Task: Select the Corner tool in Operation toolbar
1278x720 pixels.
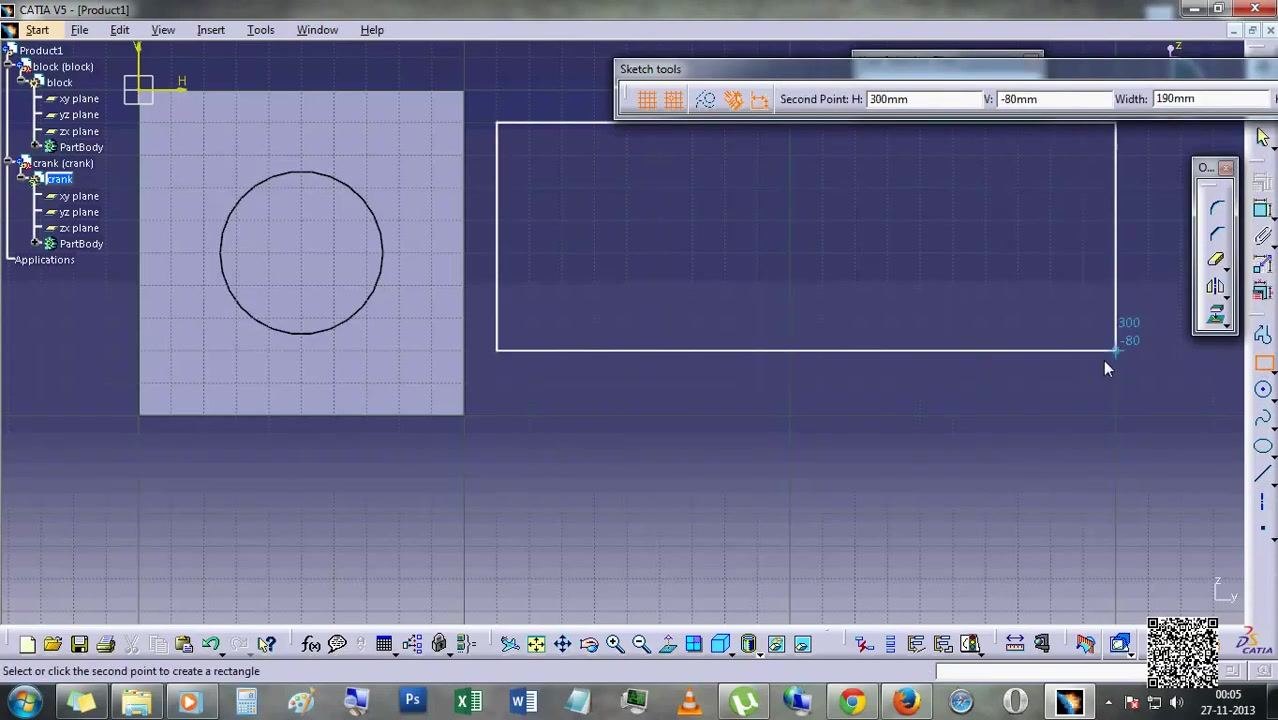Action: (1216, 207)
